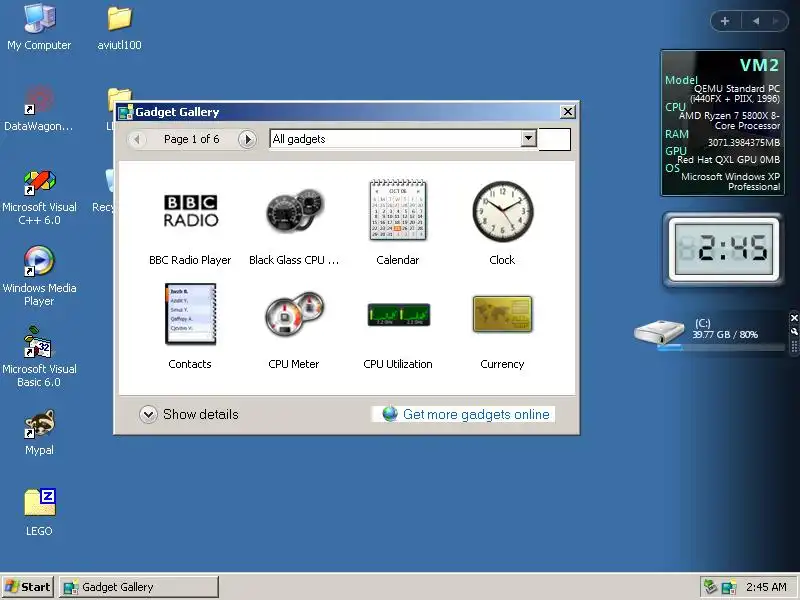Click the Gadget Gallery title bar text
Screen dimensions: 800x600
(x=177, y=112)
